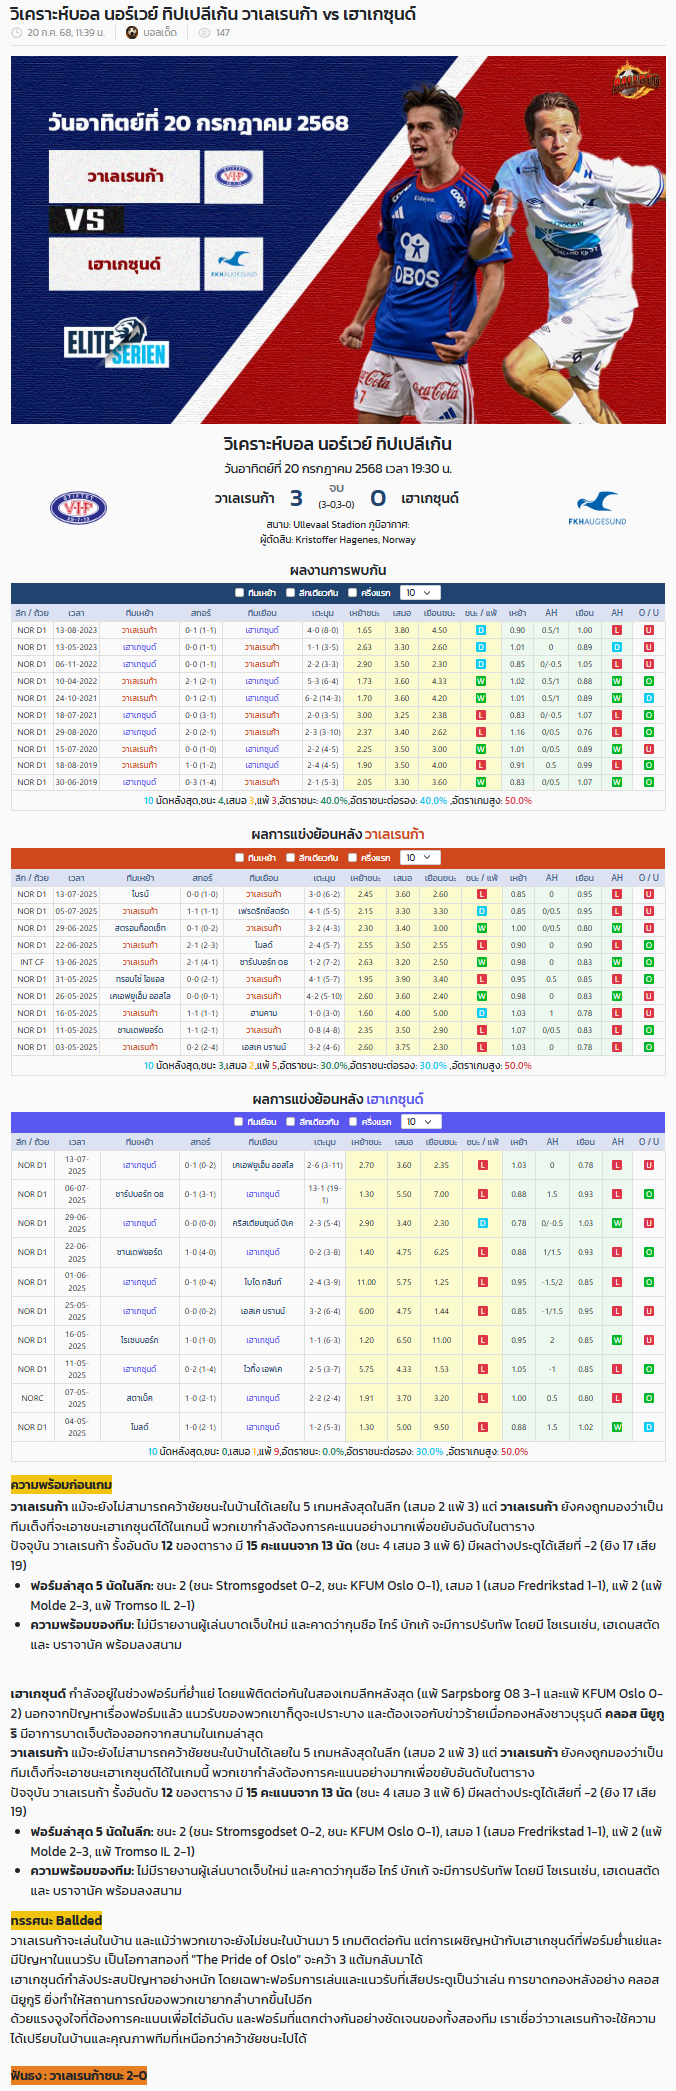
Task: Click the Vålerenga crest left of the scoreline
Action: pos(78,508)
